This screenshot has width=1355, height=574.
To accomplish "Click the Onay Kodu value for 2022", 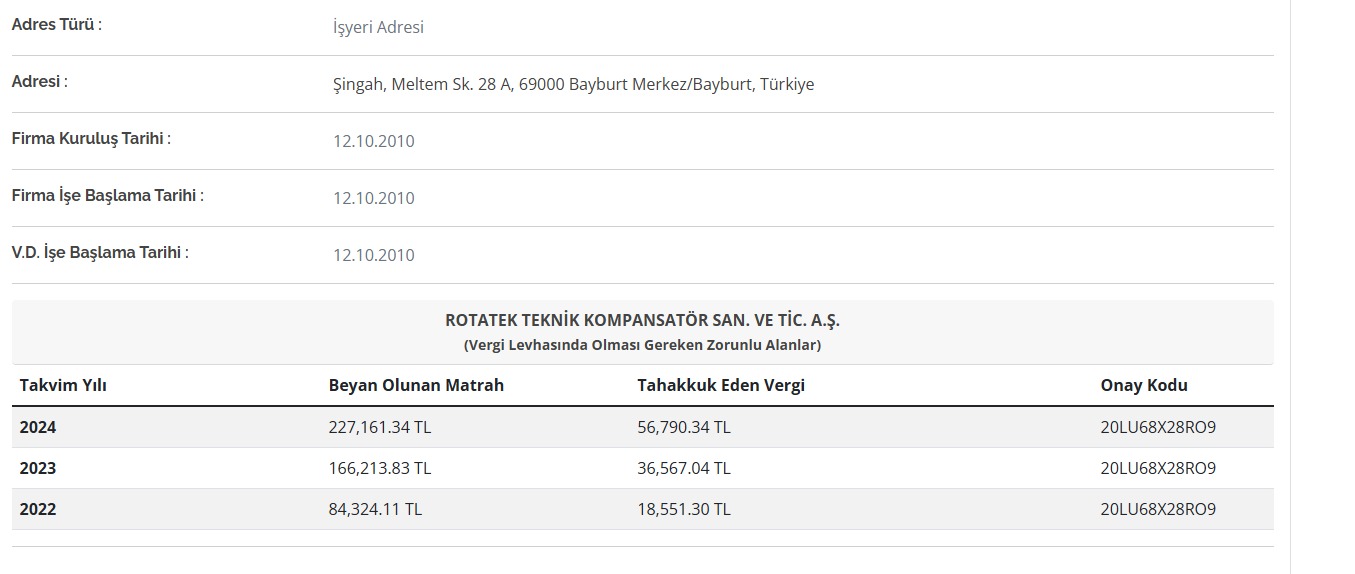I will 1158,509.
